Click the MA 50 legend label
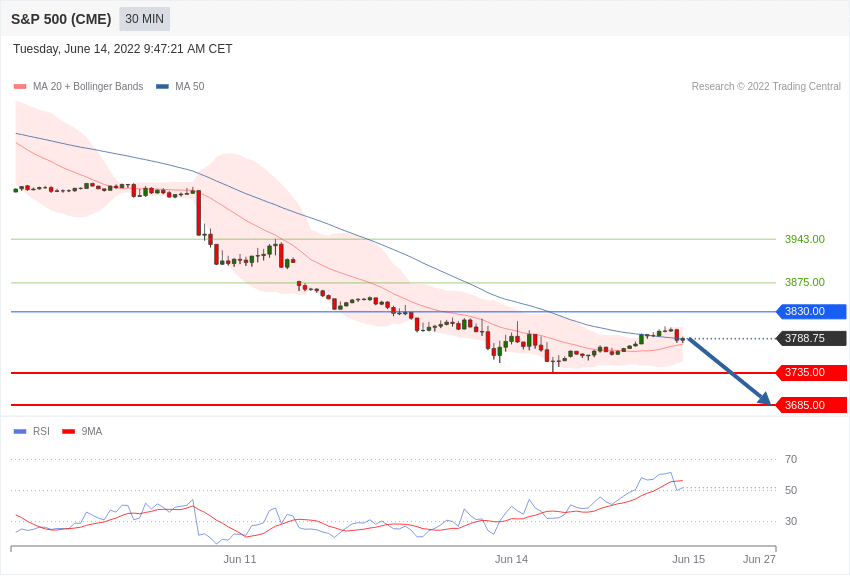The image size is (850, 576). [189, 87]
